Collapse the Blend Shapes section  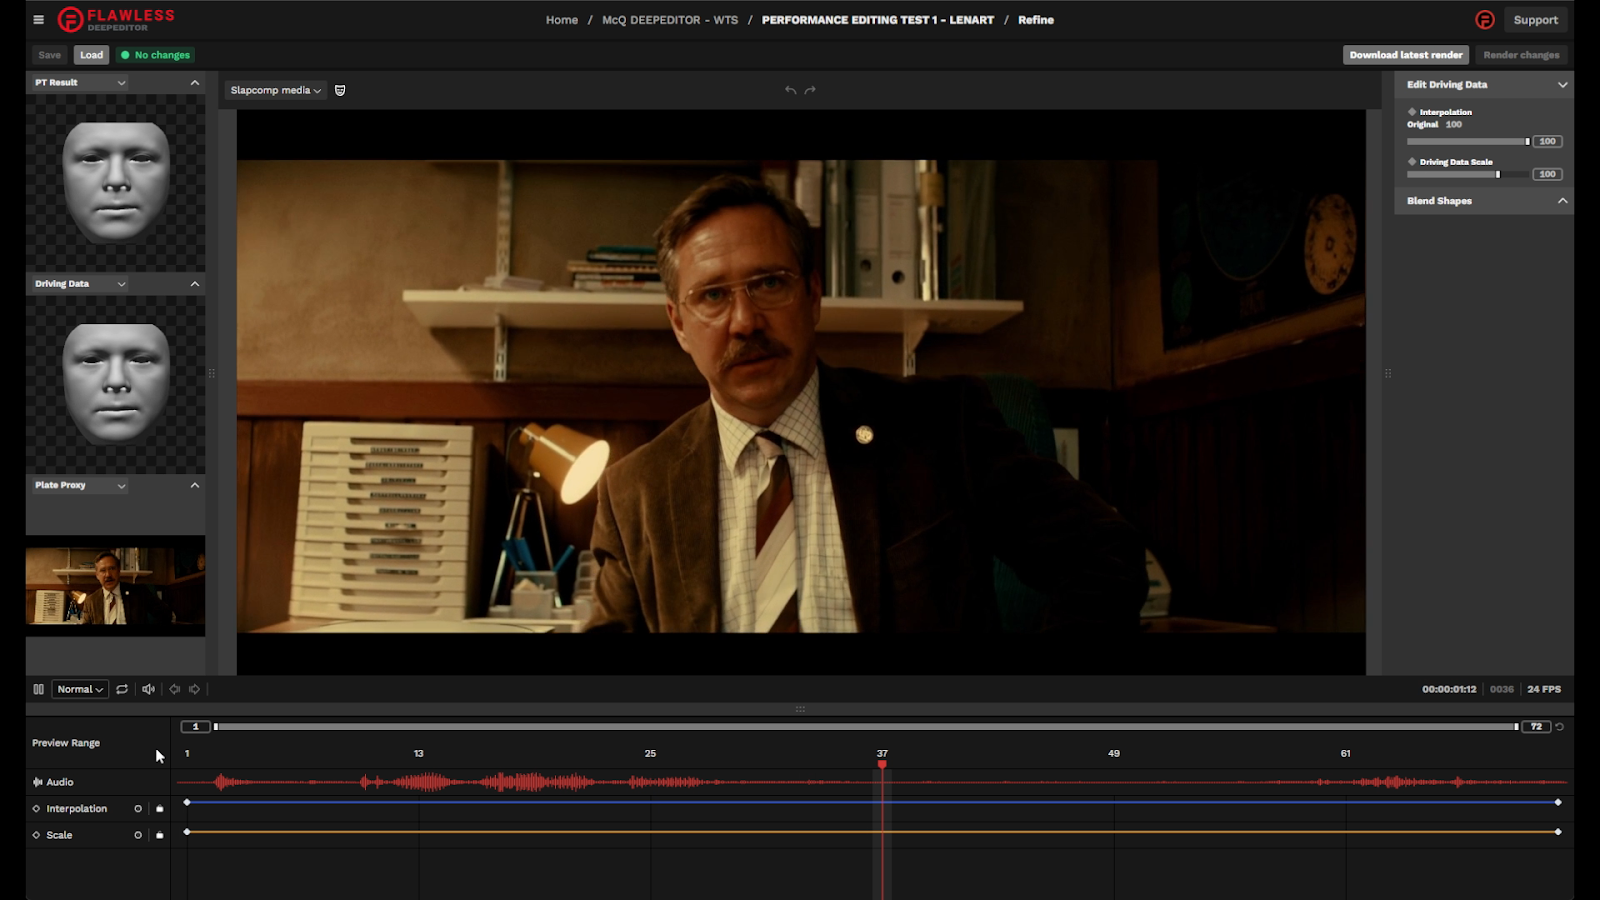pos(1562,201)
